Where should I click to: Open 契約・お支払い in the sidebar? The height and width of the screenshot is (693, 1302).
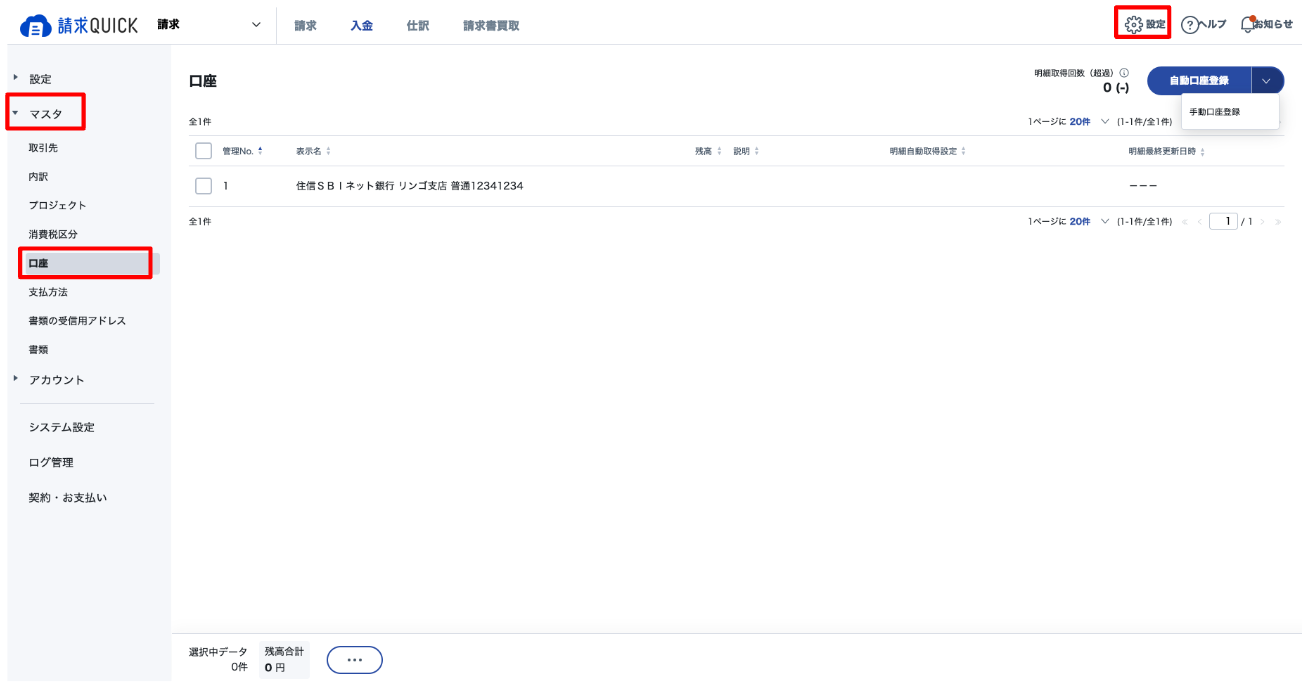67,498
